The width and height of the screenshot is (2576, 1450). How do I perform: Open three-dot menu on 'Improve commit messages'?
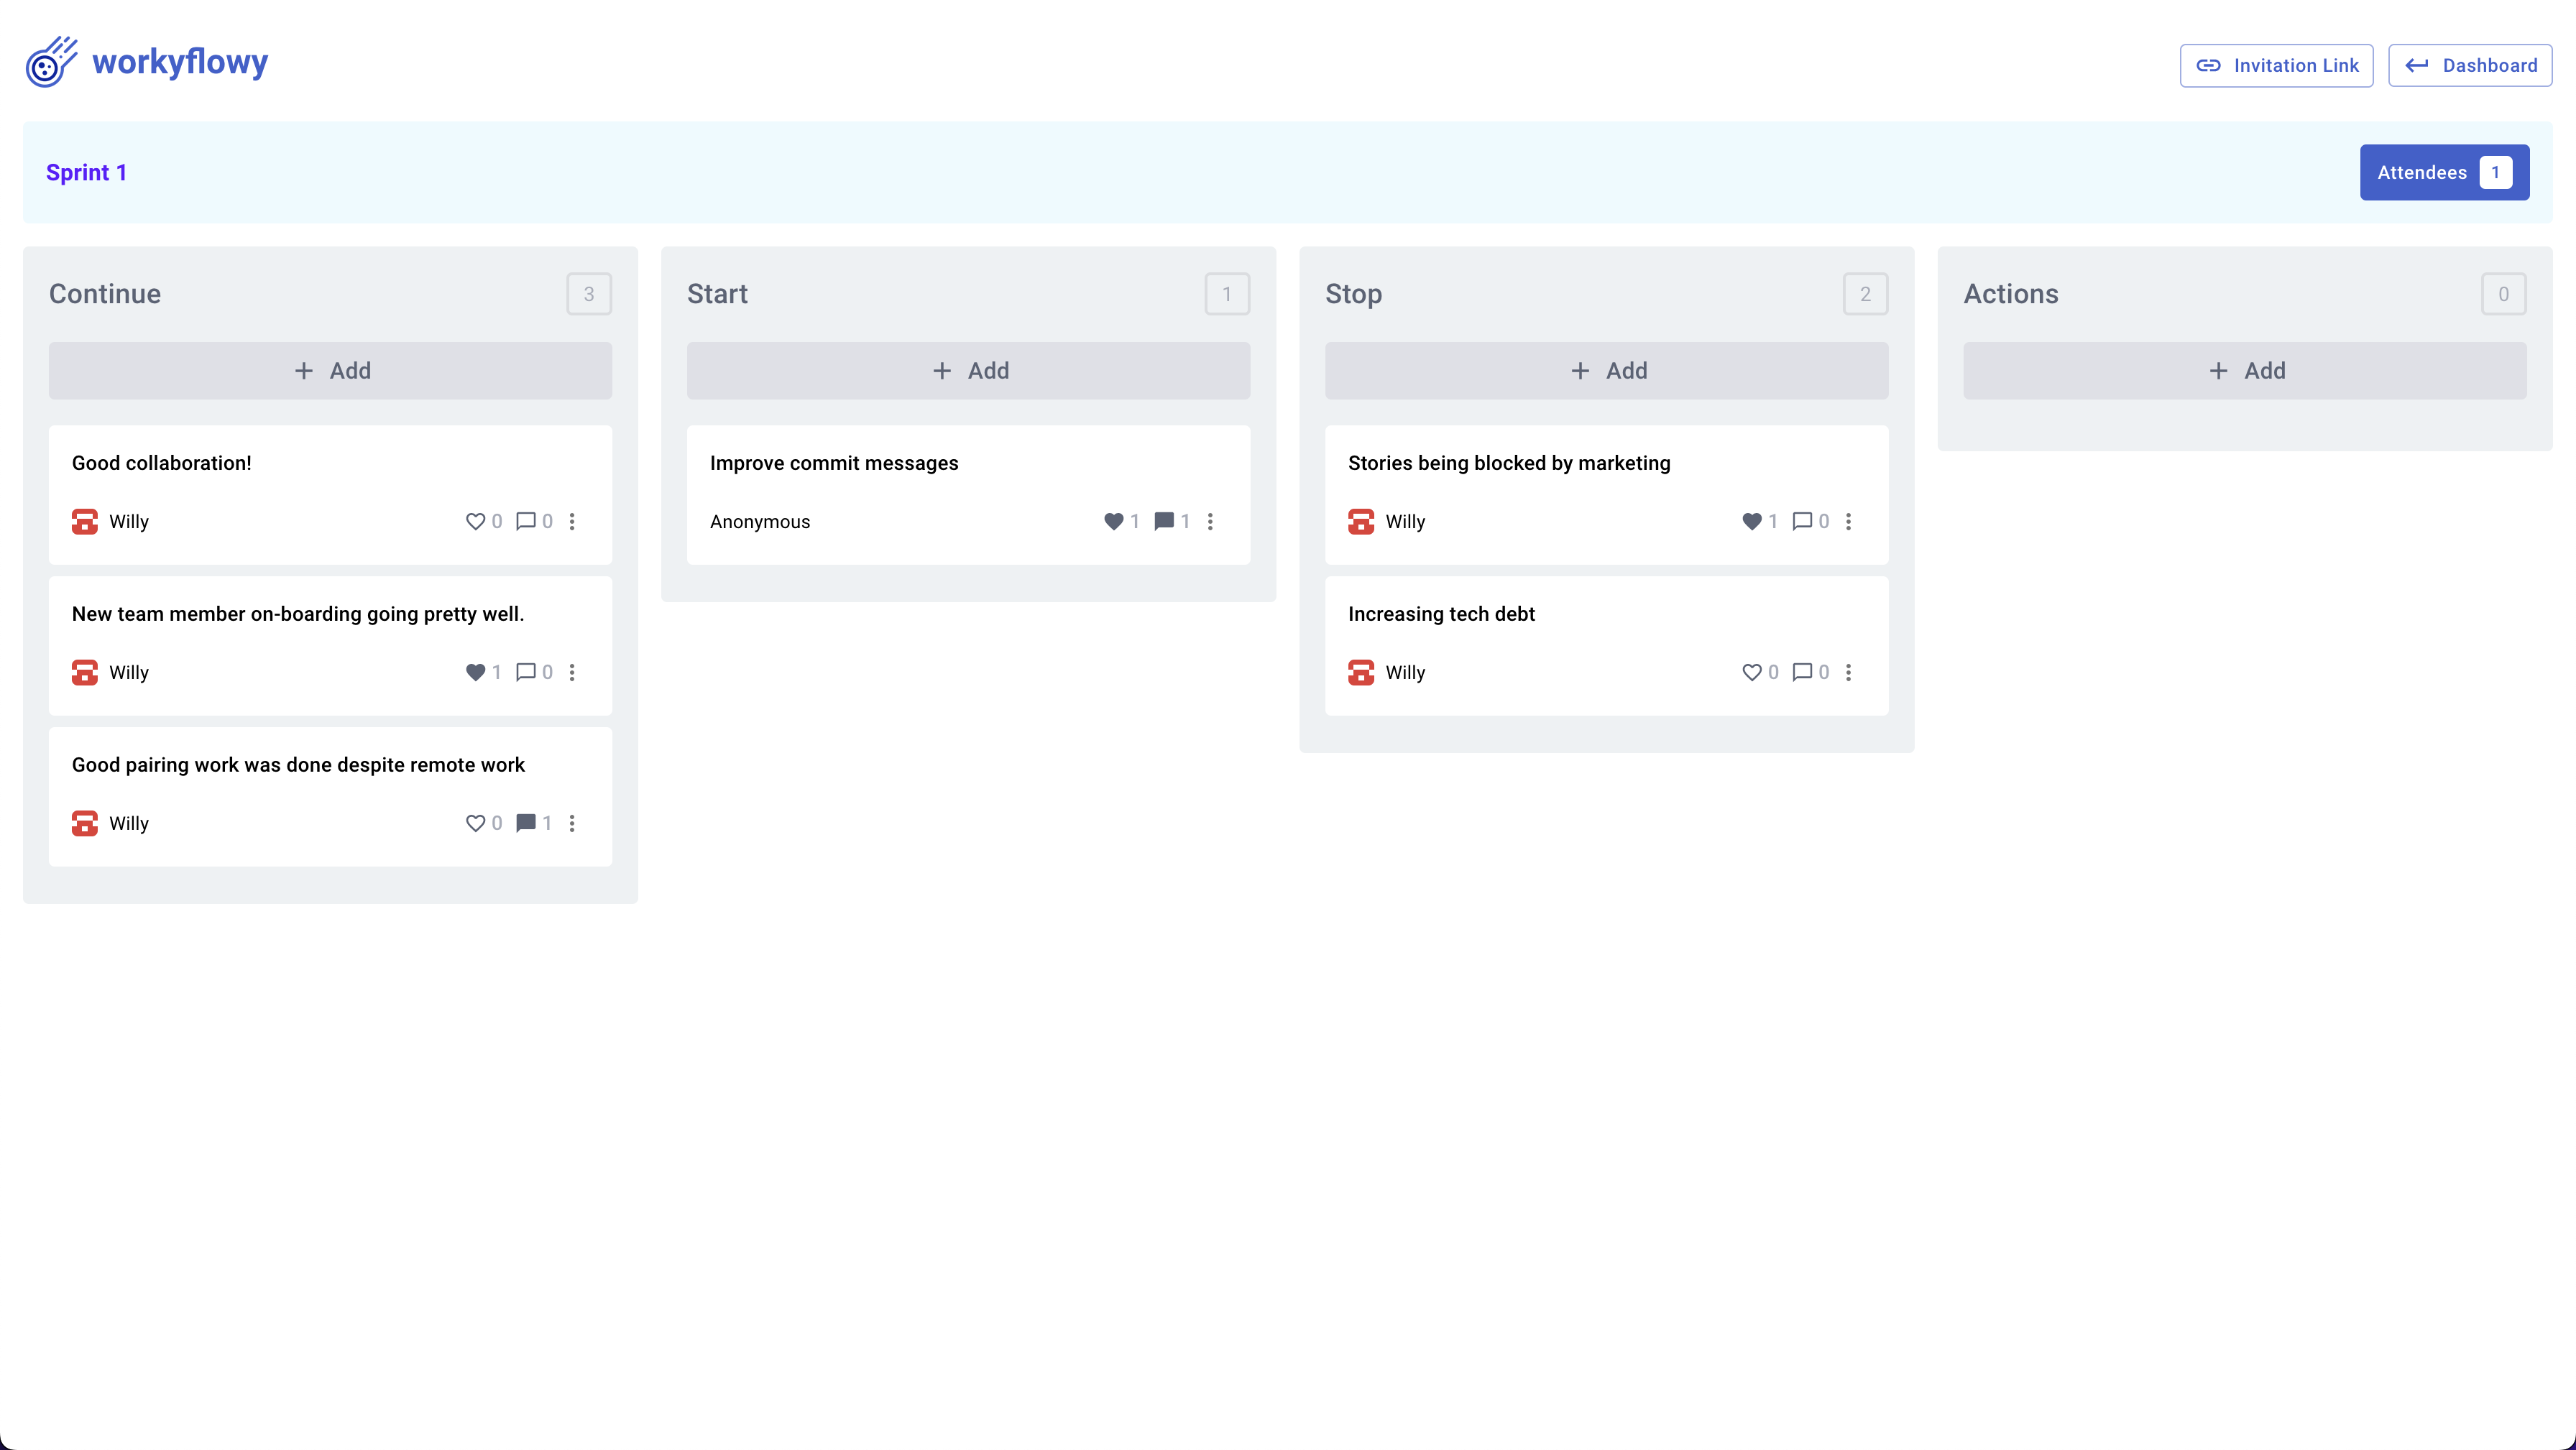coord(1210,521)
